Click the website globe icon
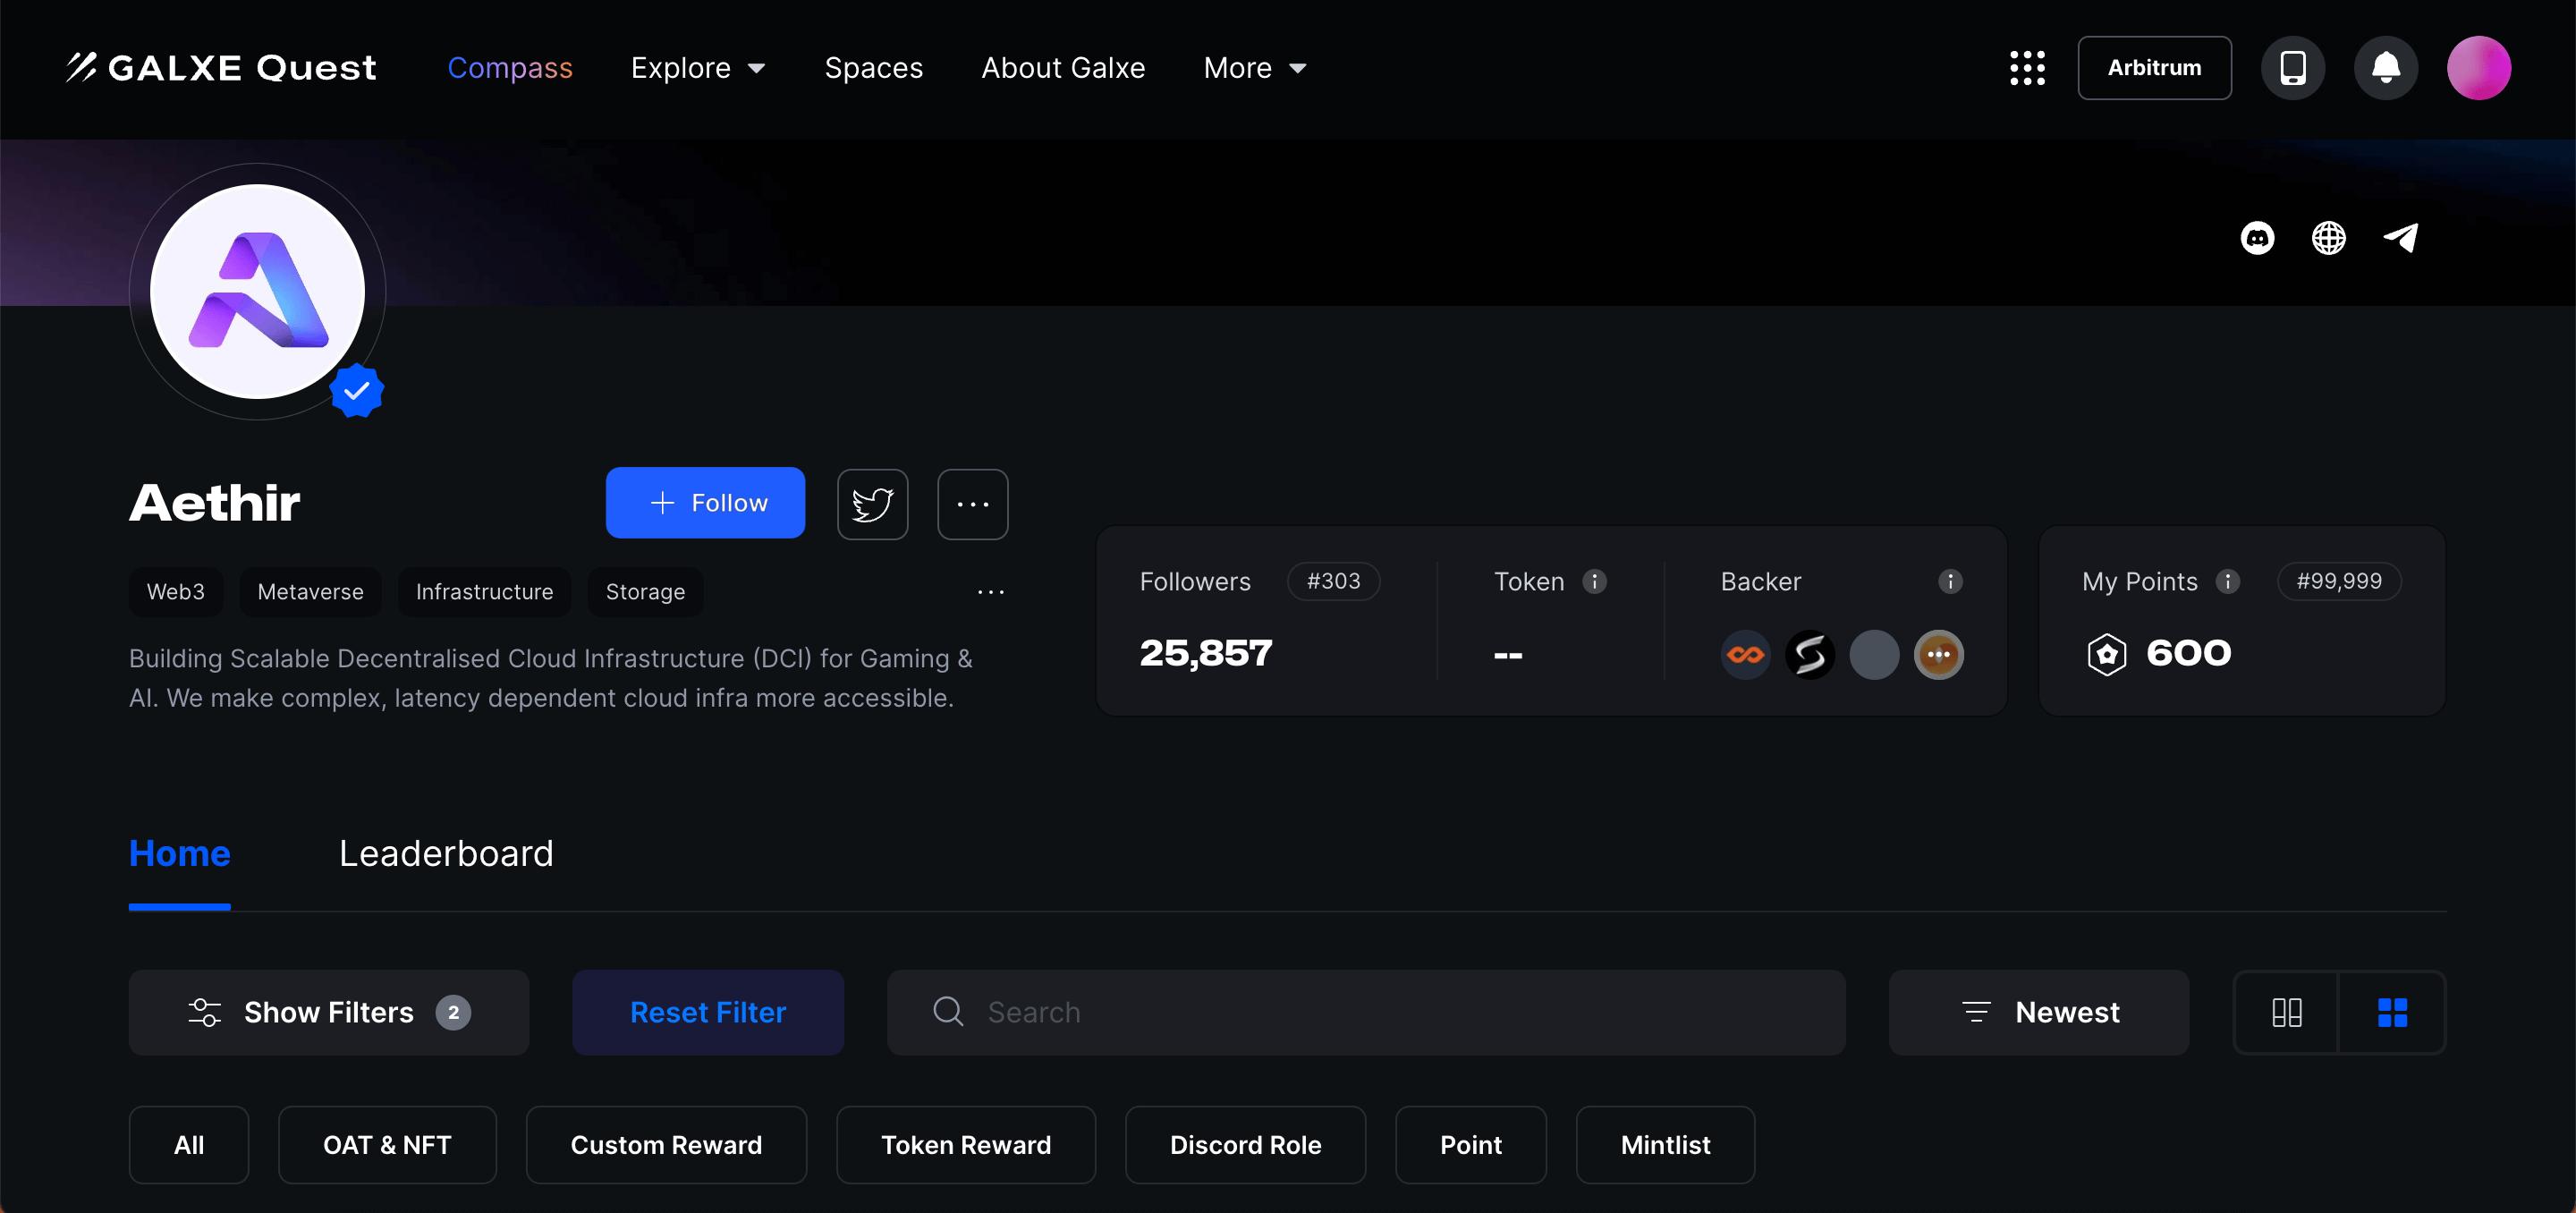The height and width of the screenshot is (1213, 2576). [x=2328, y=238]
